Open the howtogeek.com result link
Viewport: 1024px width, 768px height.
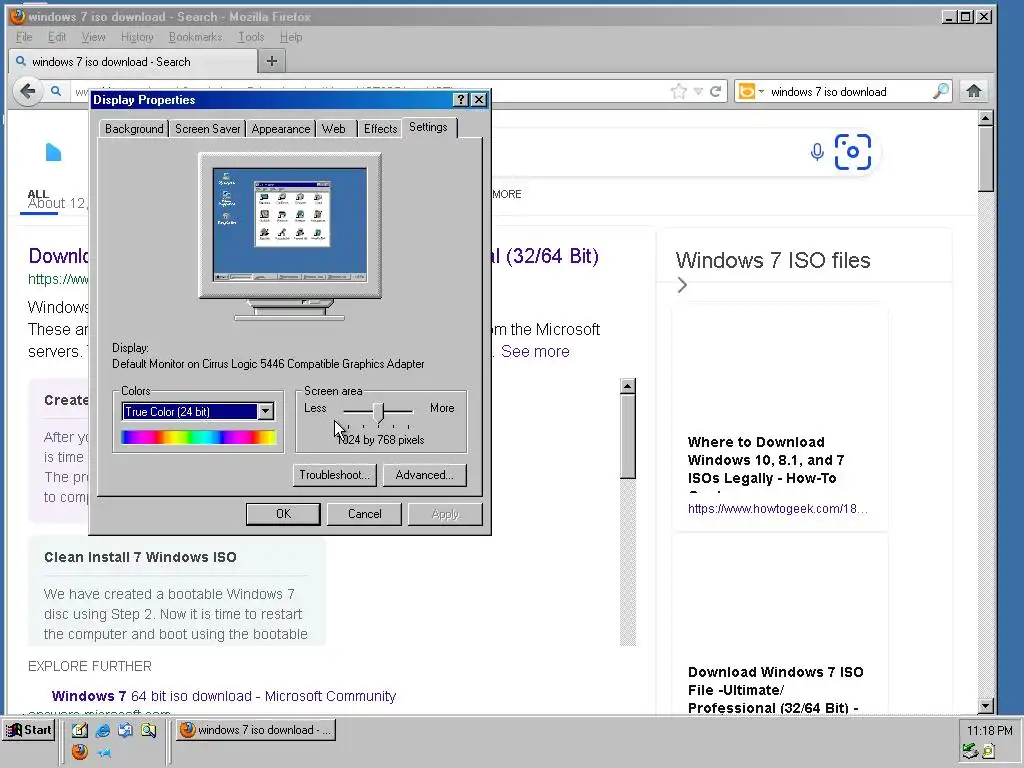(777, 509)
